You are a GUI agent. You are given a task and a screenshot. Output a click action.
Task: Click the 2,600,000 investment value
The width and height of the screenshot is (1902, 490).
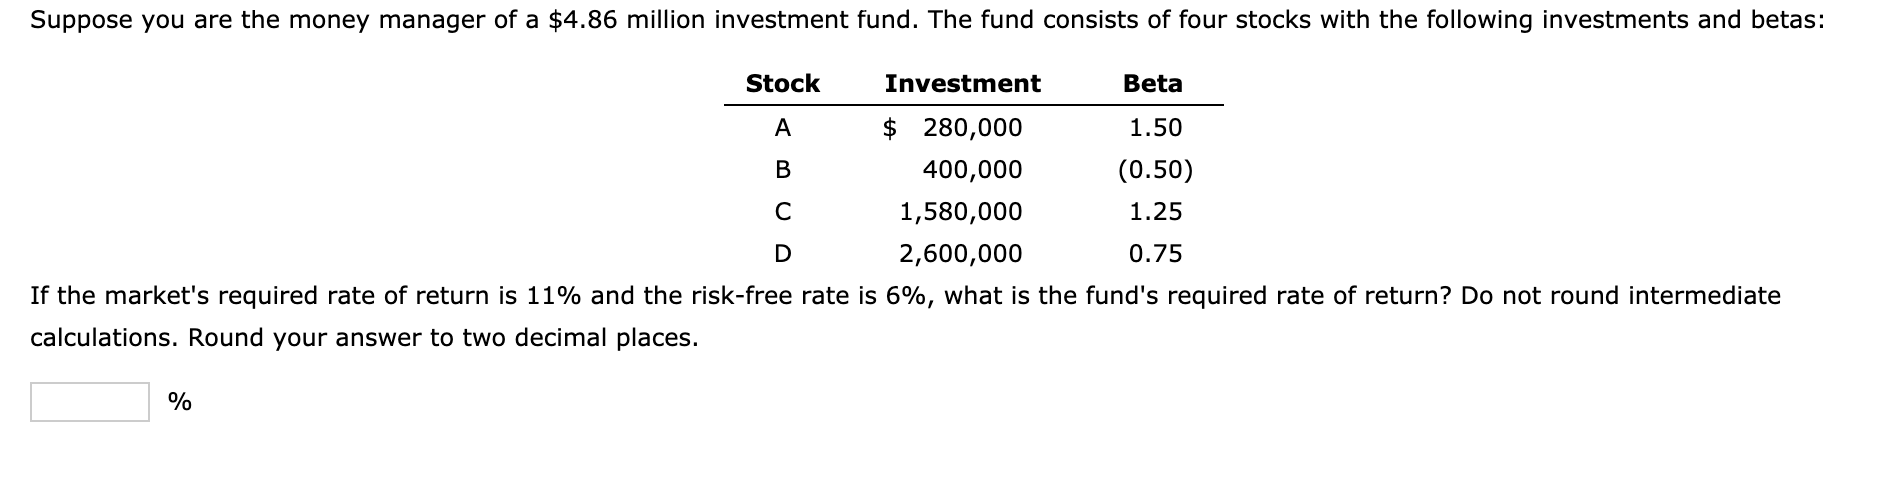pyautogui.click(x=960, y=254)
